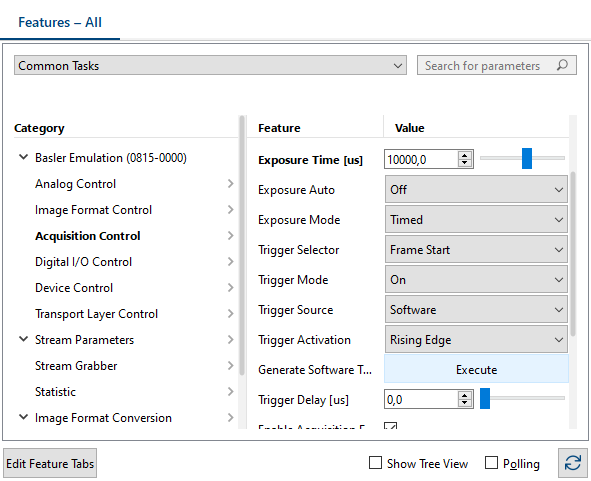Open Analog Control via its arrow icon

coord(231,184)
